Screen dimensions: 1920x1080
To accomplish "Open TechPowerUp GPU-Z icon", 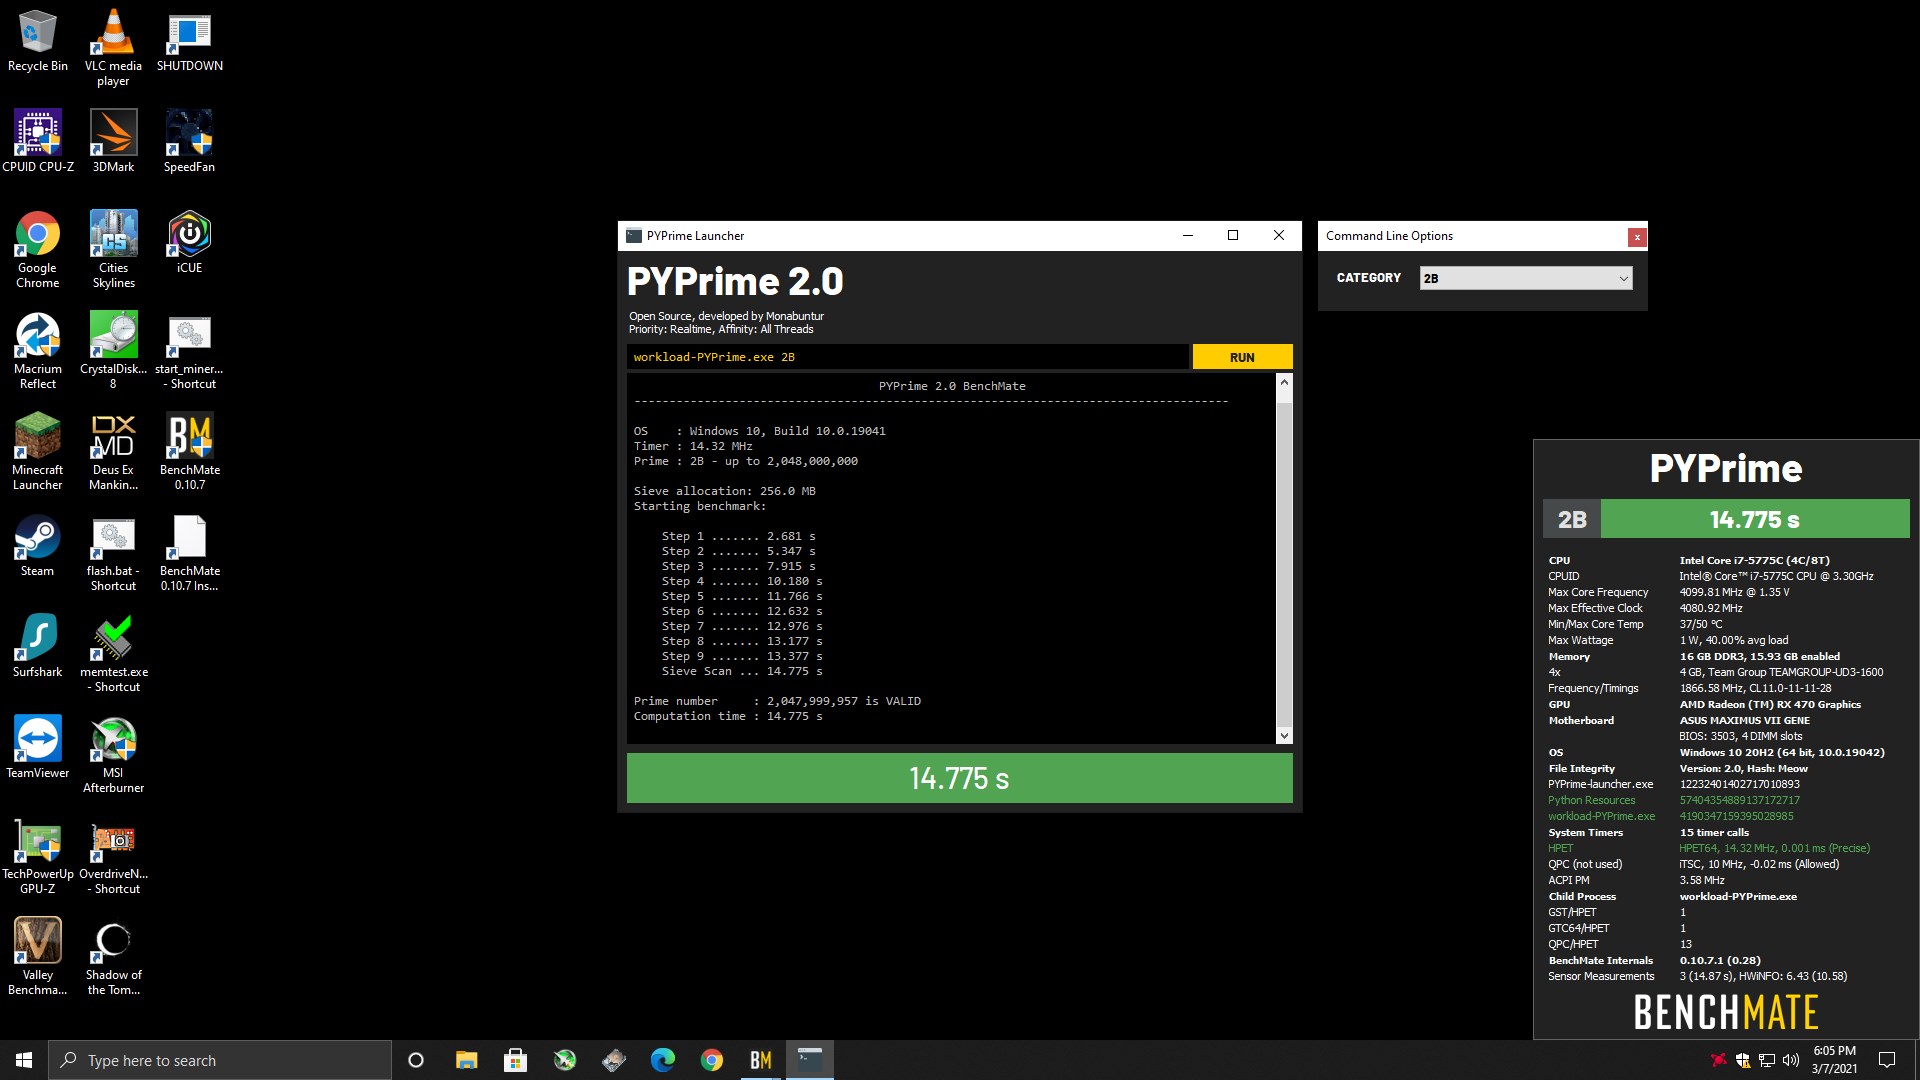I will point(38,856).
